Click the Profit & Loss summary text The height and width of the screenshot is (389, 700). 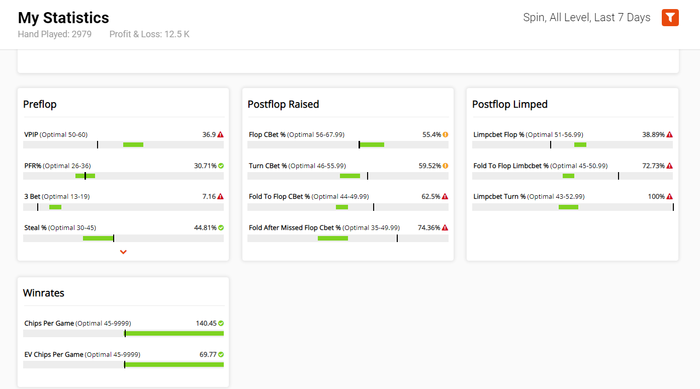149,34
